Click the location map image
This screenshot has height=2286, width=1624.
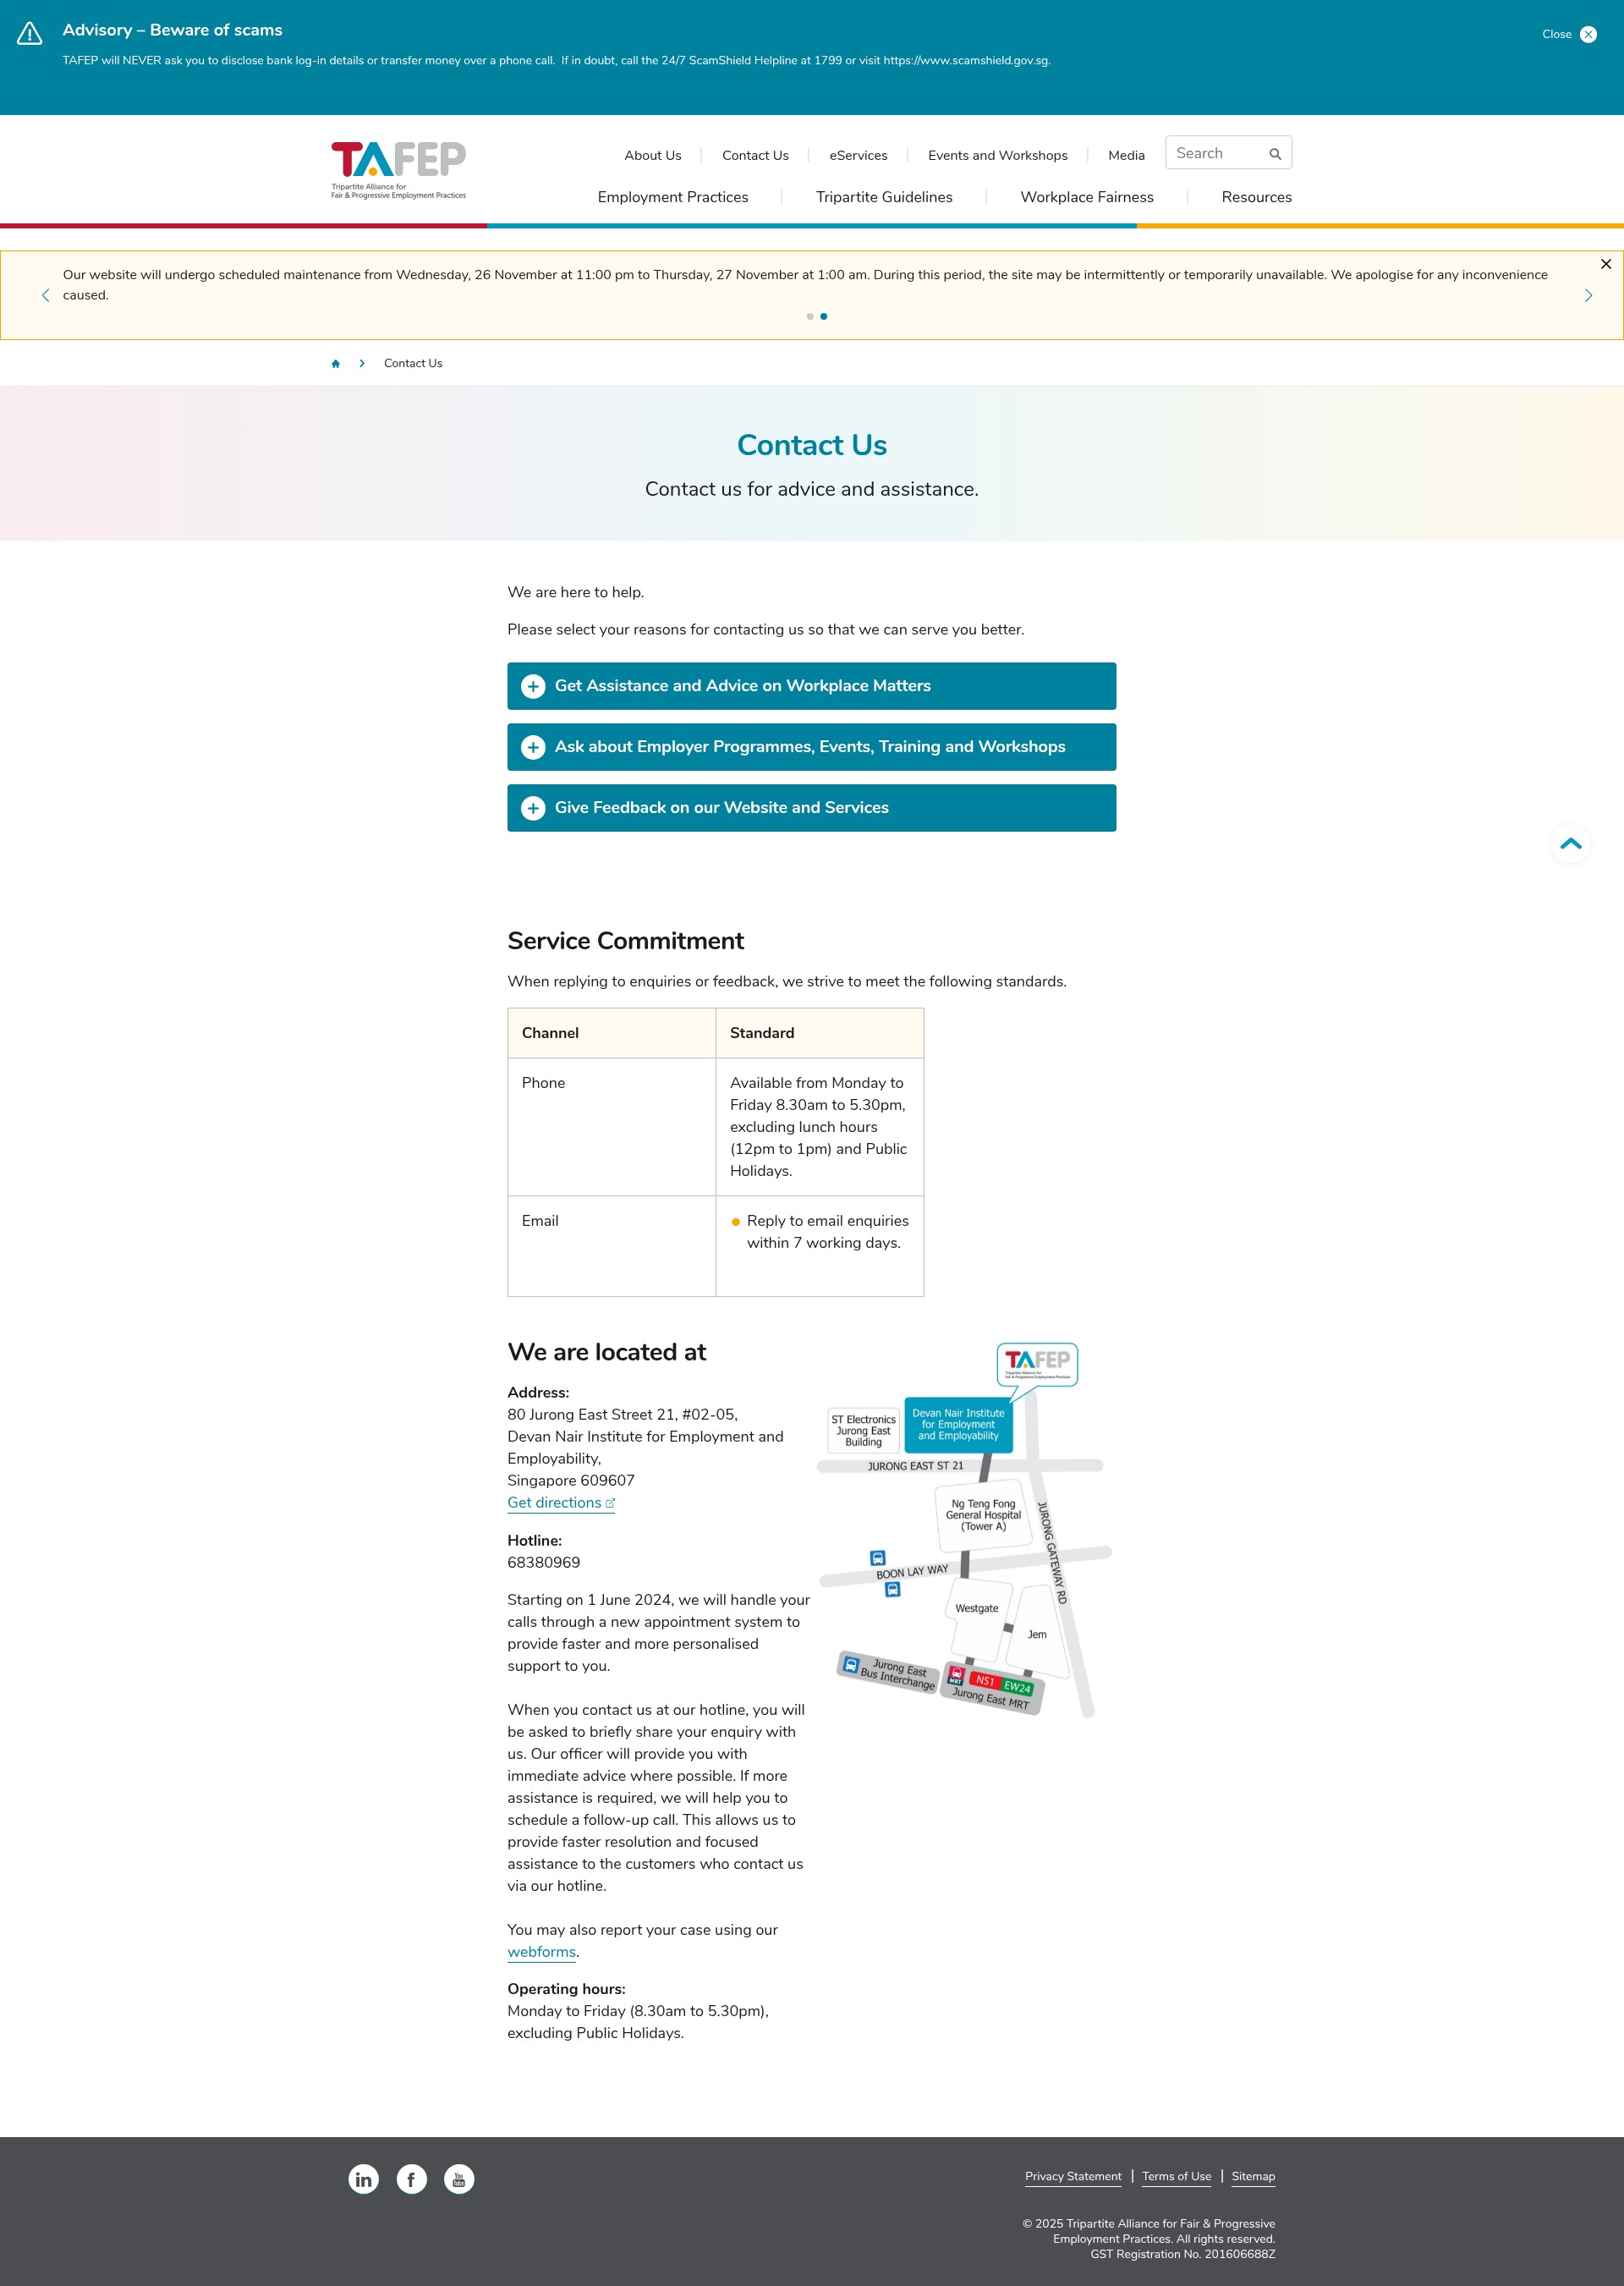[965, 1530]
